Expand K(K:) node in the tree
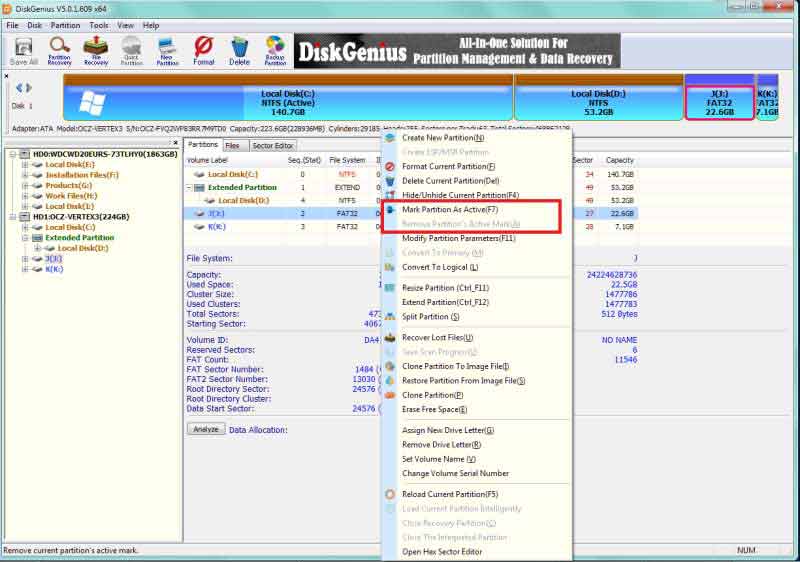Image resolution: width=800 pixels, height=562 pixels. [x=24, y=269]
